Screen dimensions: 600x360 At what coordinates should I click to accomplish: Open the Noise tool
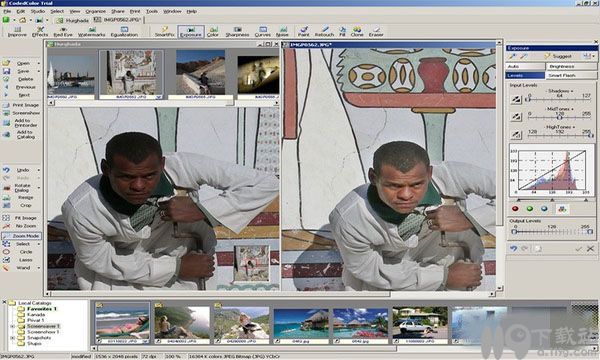click(282, 32)
